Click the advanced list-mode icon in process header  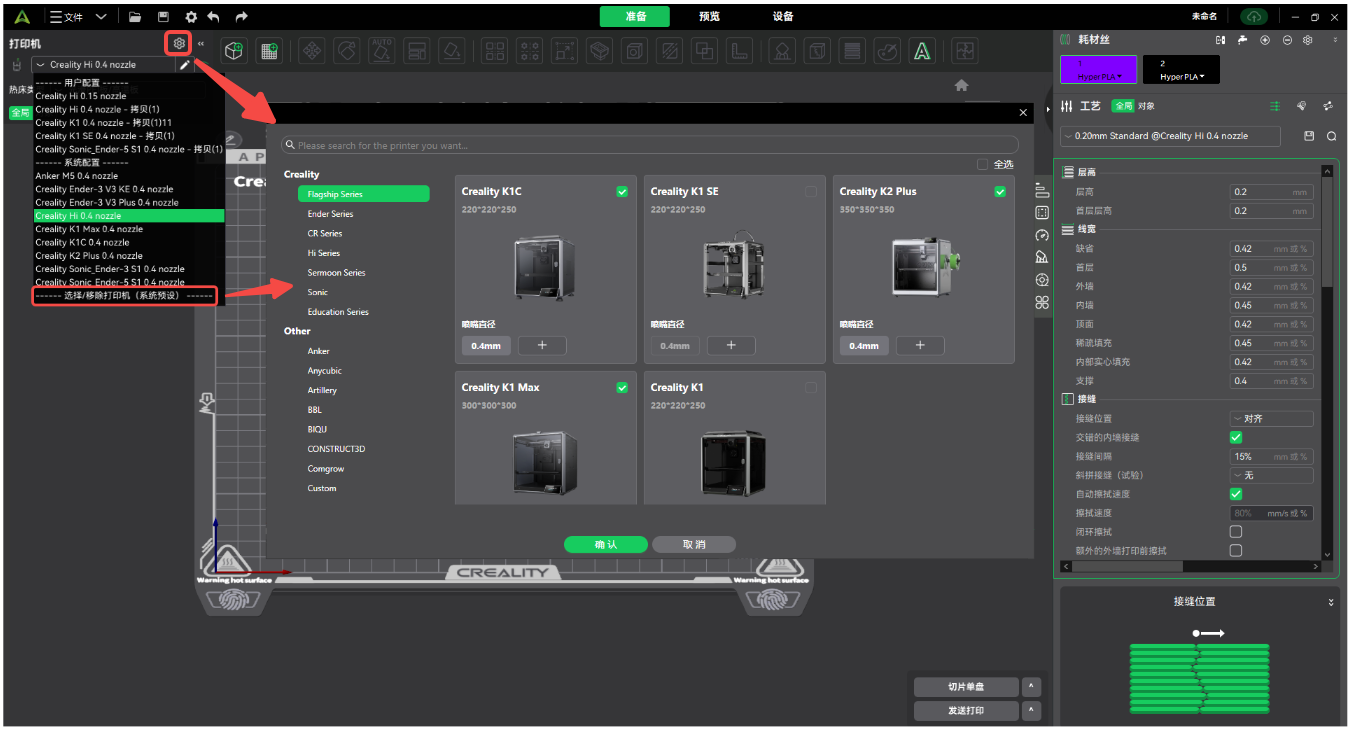pyautogui.click(x=1275, y=106)
